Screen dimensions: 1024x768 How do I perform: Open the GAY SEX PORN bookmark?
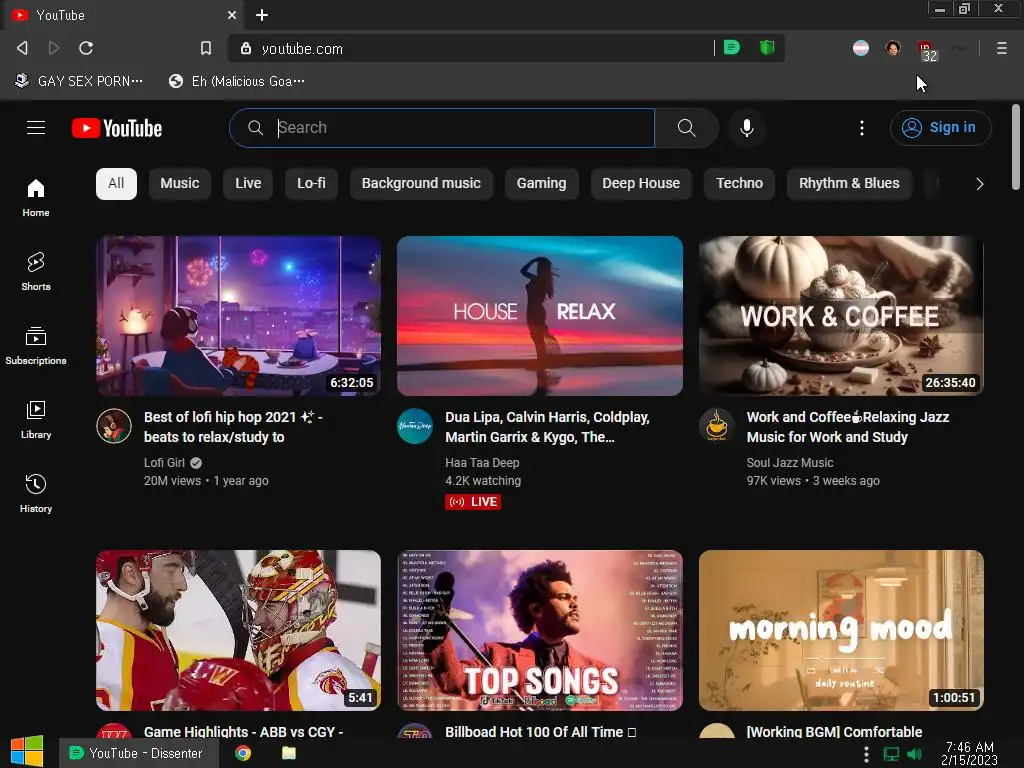coord(78,81)
